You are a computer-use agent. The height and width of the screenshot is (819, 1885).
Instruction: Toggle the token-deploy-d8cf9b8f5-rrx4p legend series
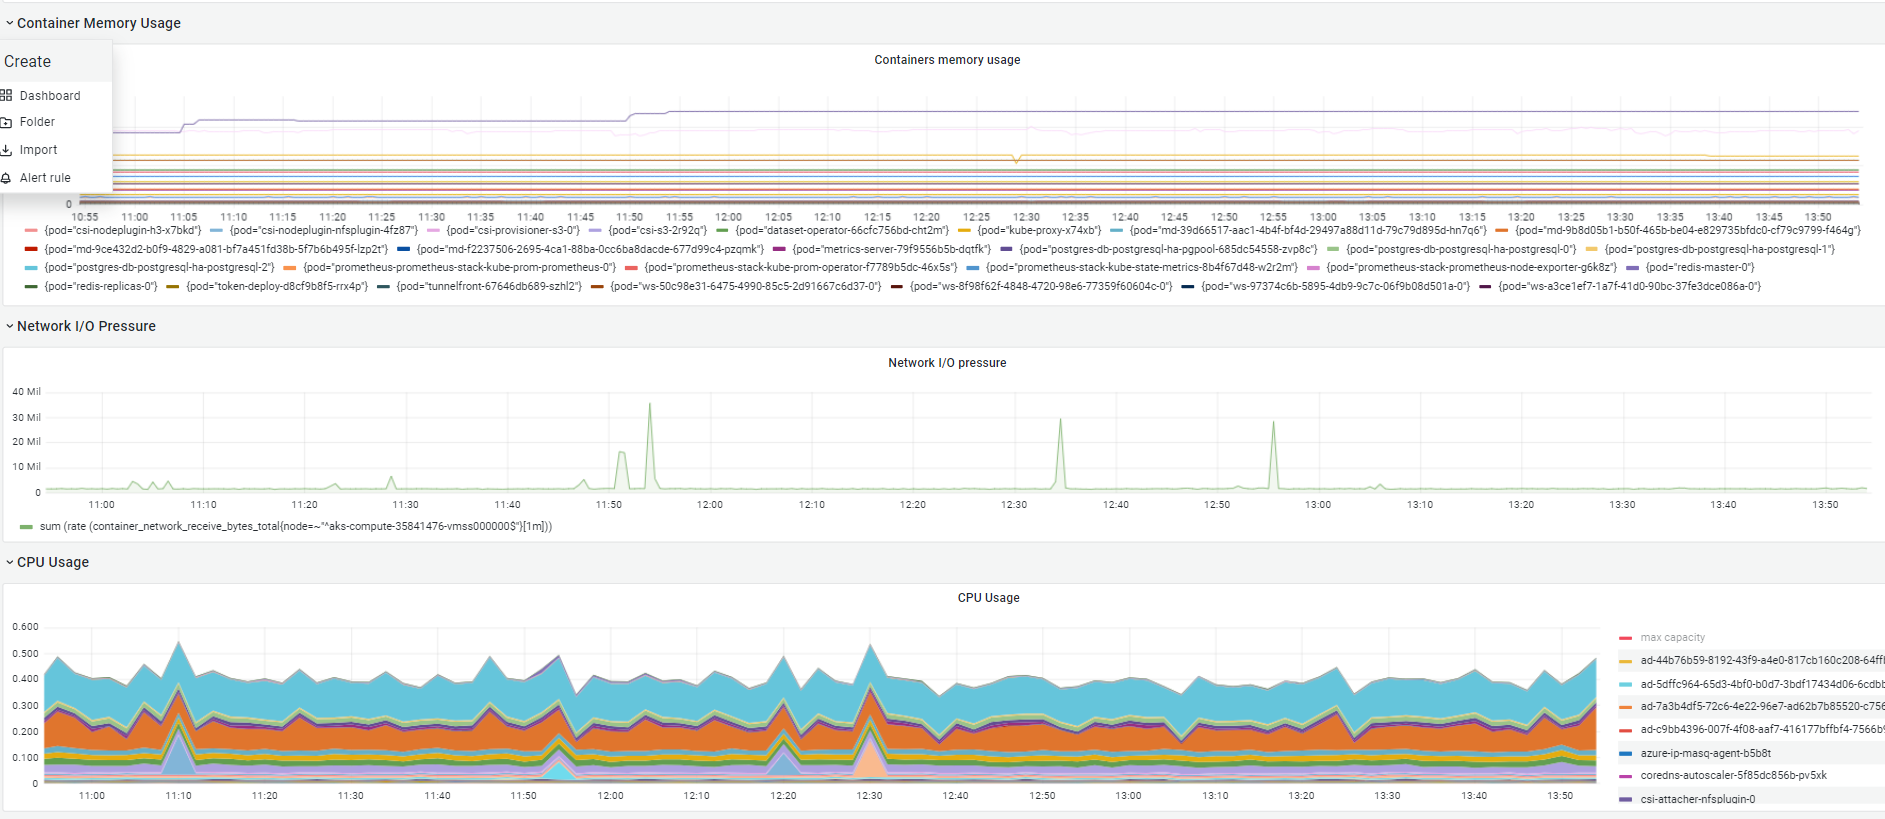pyautogui.click(x=277, y=286)
